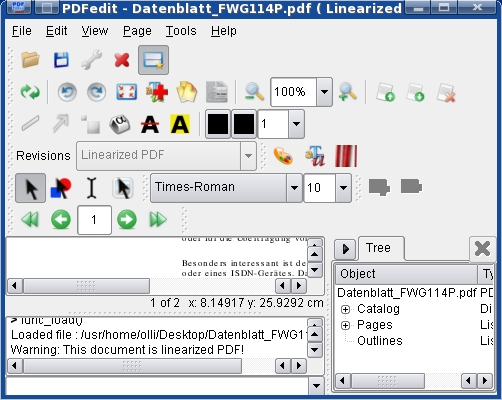Screen dimensions: 502x400
Task: Expand the Pages tree node
Action: [346, 325]
